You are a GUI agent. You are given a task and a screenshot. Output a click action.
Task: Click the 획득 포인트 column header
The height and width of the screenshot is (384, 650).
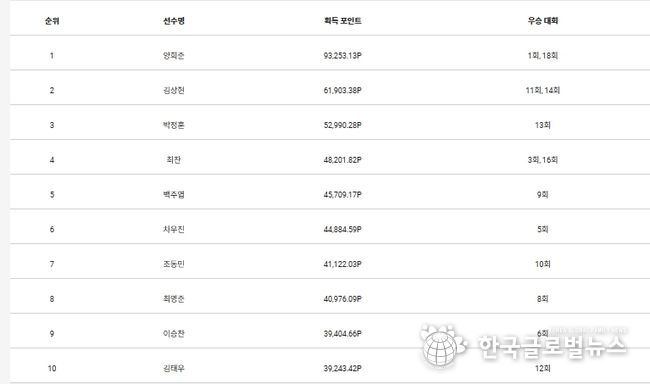coord(342,21)
